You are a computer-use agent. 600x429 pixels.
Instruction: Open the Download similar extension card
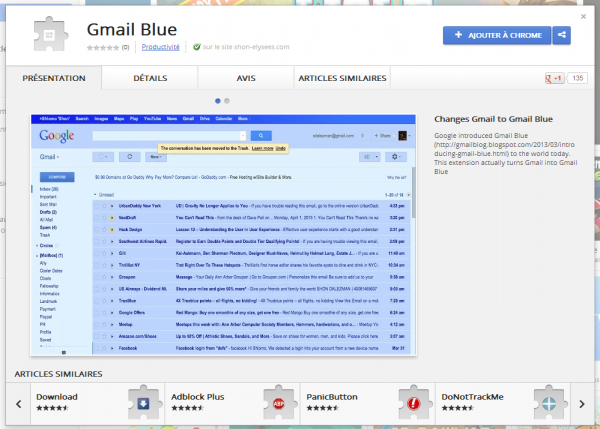coord(97,404)
